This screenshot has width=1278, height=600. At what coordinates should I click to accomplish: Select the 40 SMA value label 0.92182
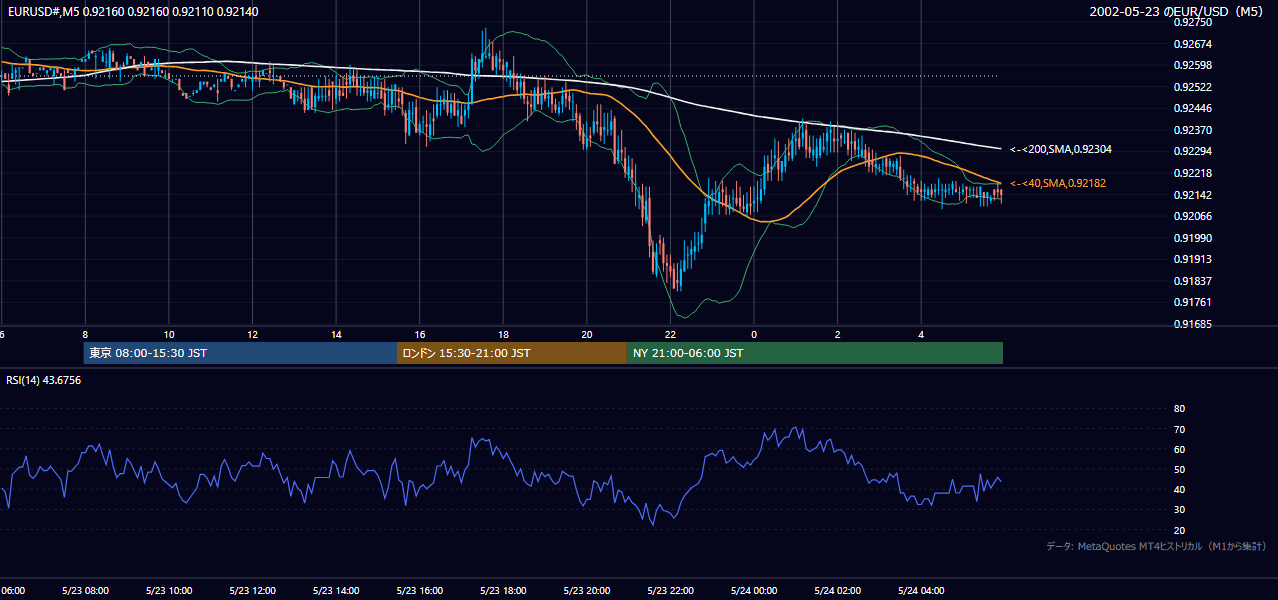point(1058,183)
